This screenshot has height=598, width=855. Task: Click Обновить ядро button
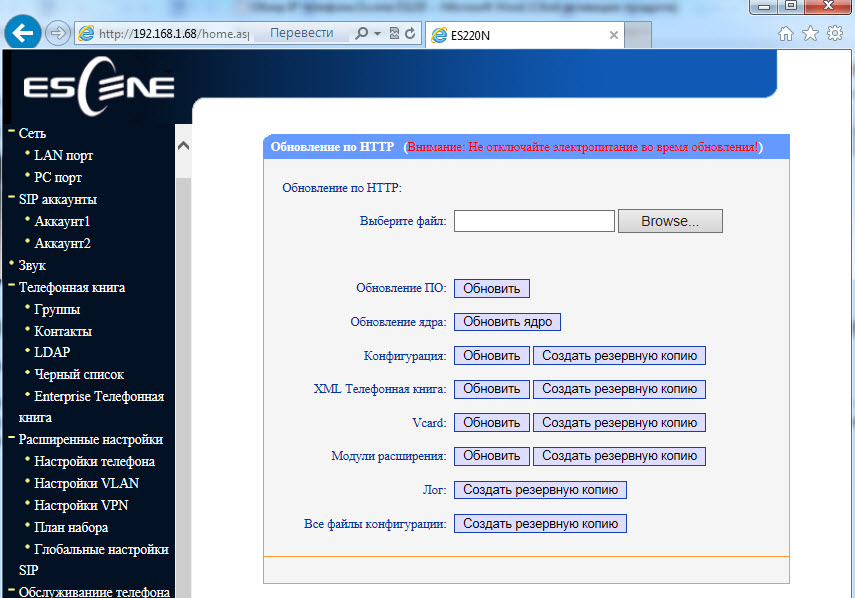tap(507, 322)
